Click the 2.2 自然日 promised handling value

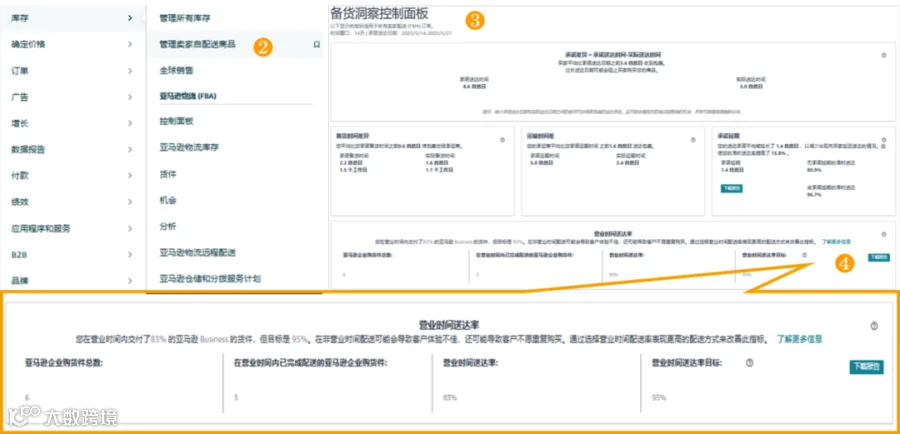351,162
